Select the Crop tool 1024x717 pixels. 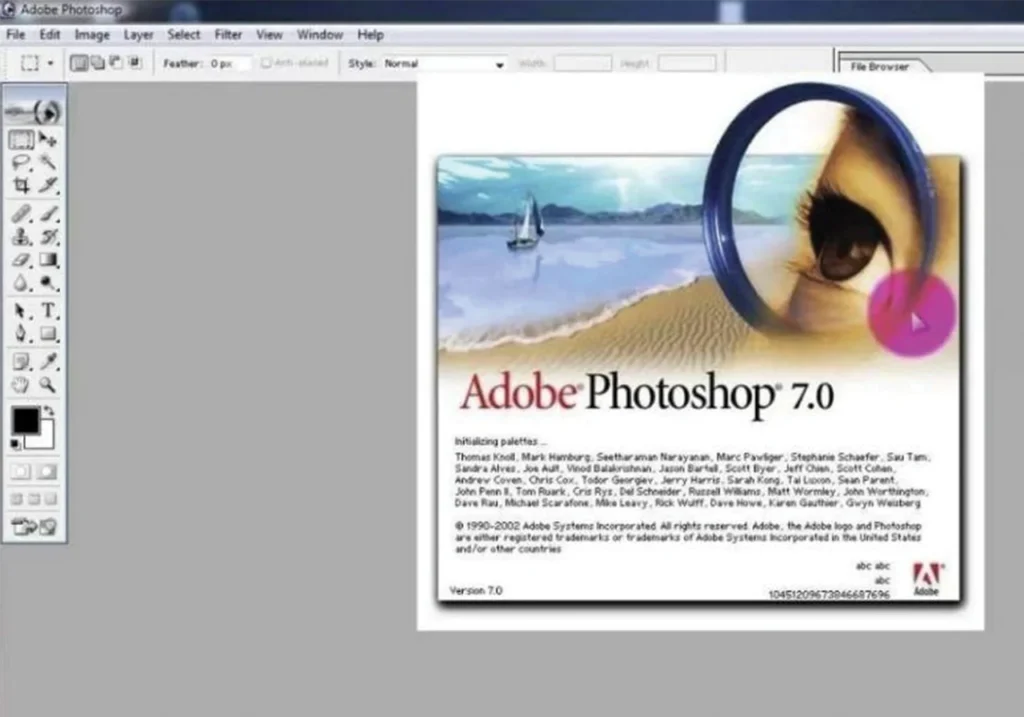(x=21, y=185)
